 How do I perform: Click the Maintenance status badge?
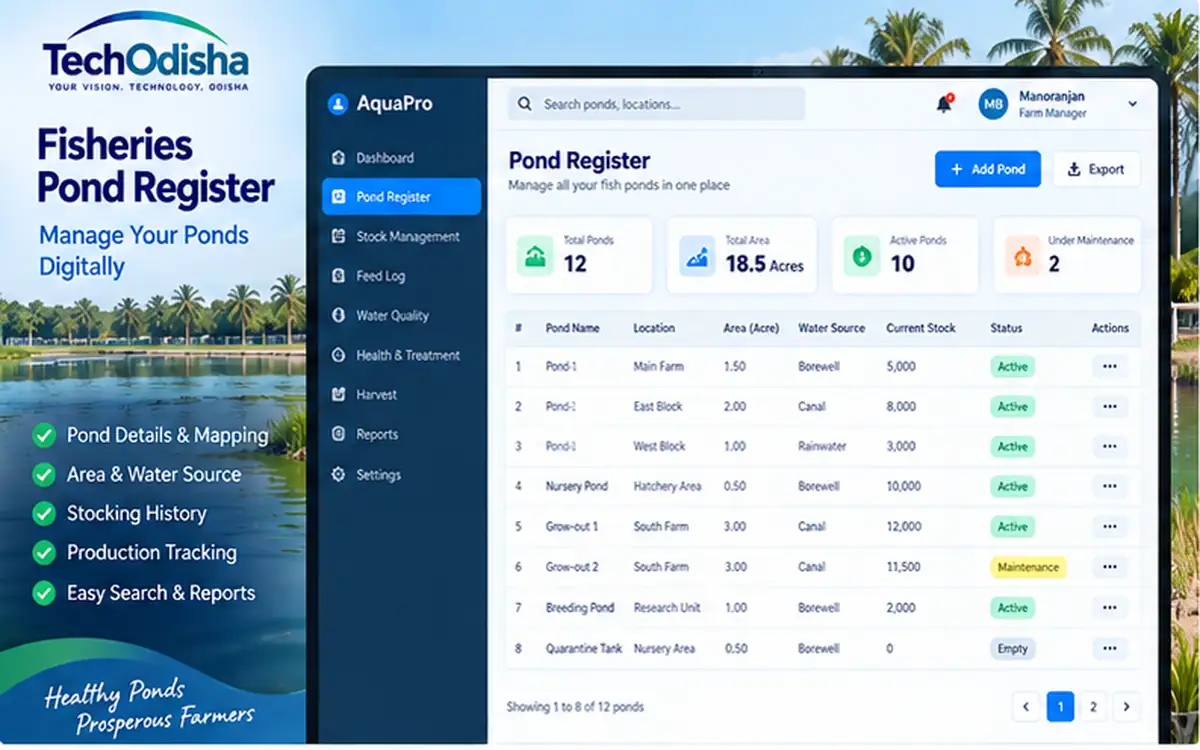pos(1028,567)
